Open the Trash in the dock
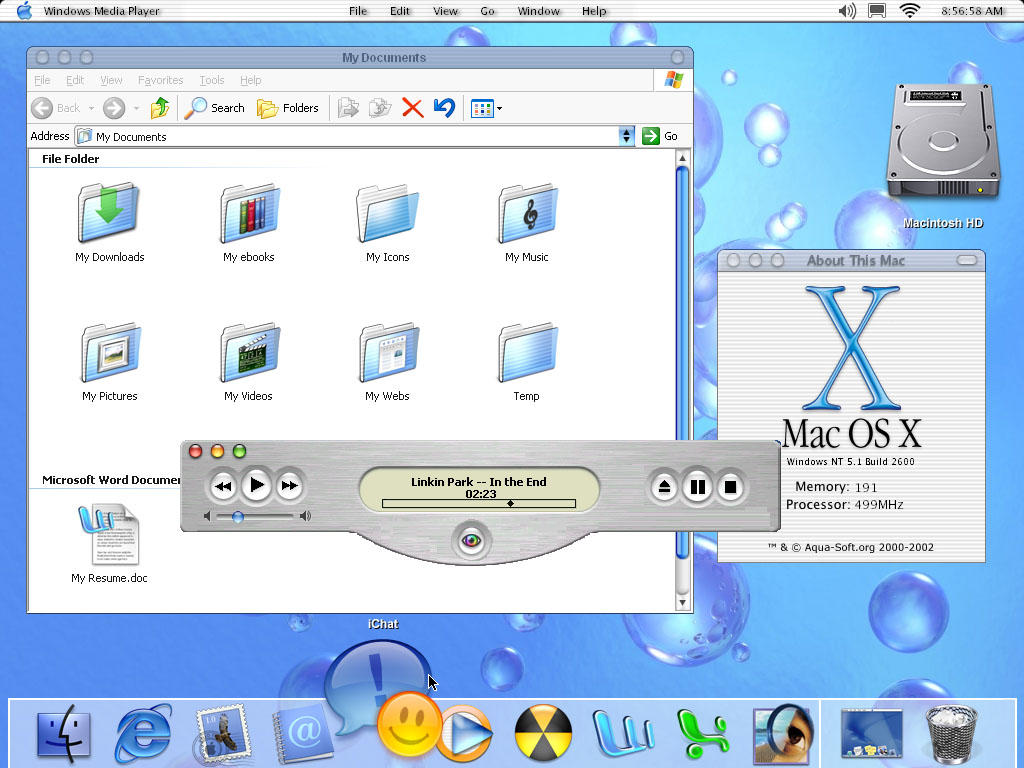 point(952,734)
